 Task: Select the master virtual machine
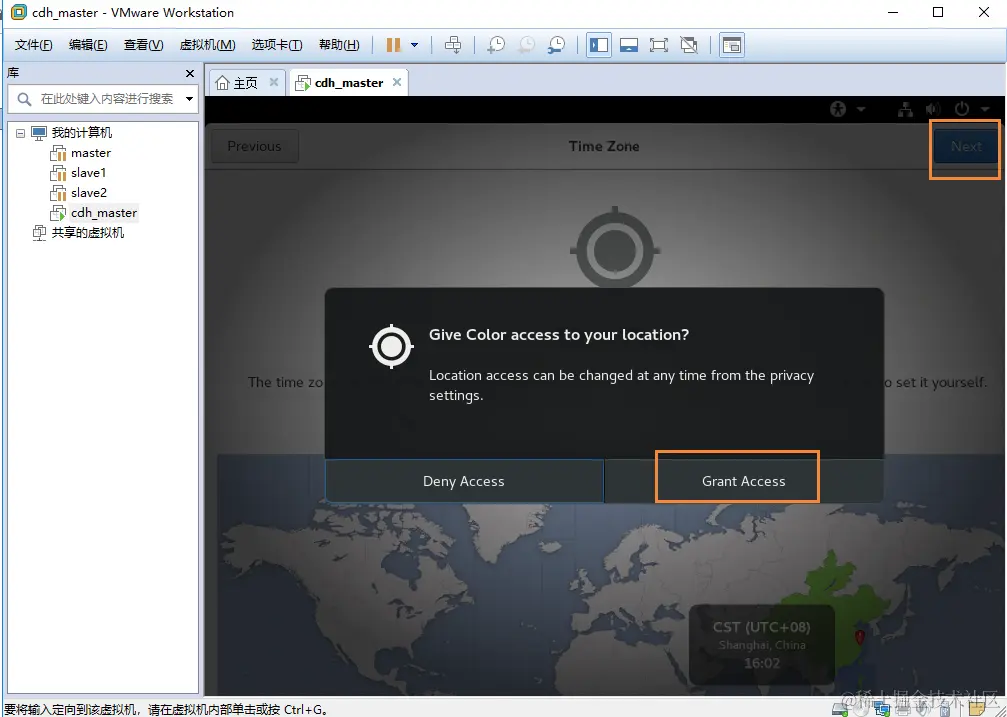tap(91, 153)
